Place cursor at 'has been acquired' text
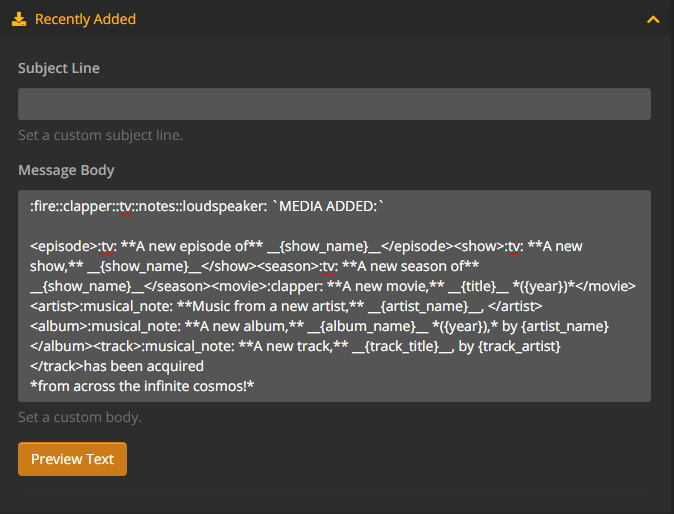Image resolution: width=674 pixels, height=514 pixels. tap(144, 366)
